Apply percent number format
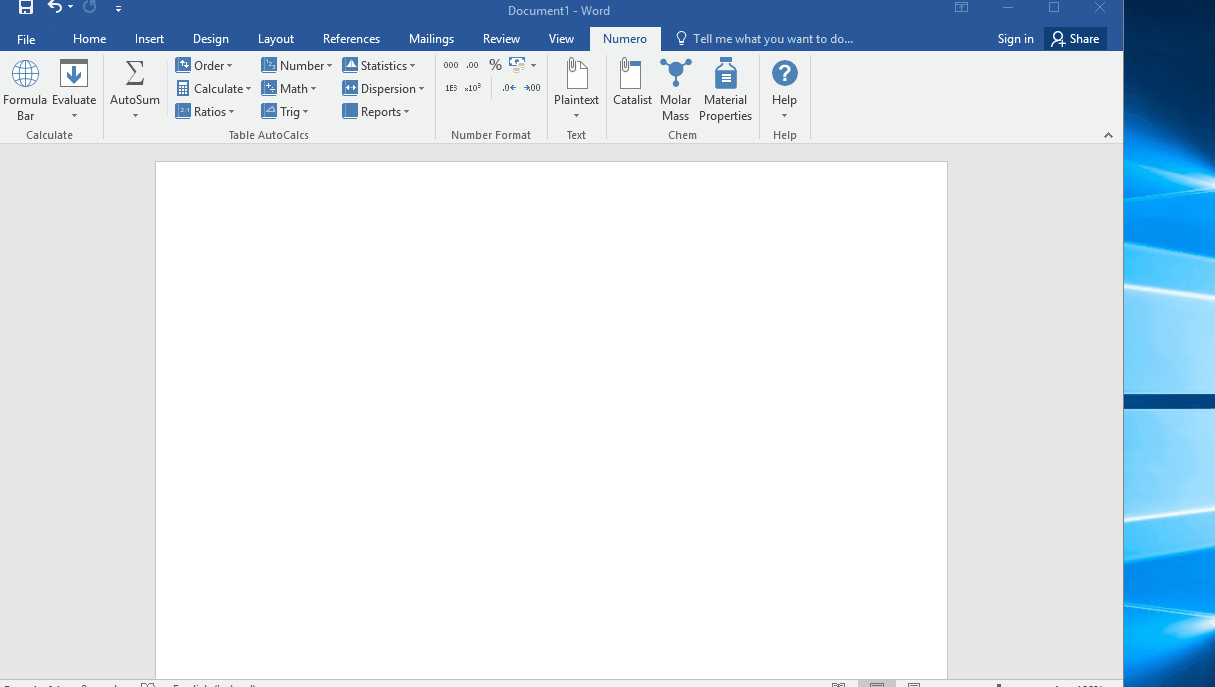This screenshot has height=687, width=1215. coord(495,65)
